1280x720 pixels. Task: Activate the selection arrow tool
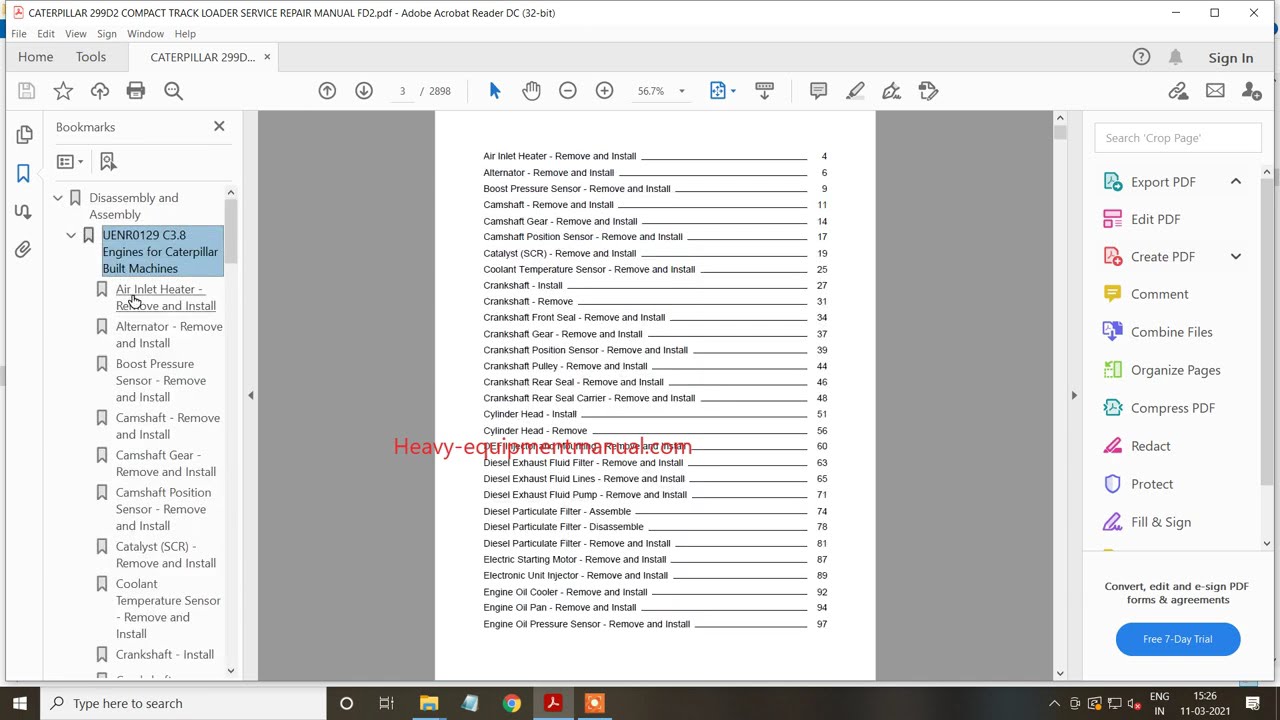494,91
